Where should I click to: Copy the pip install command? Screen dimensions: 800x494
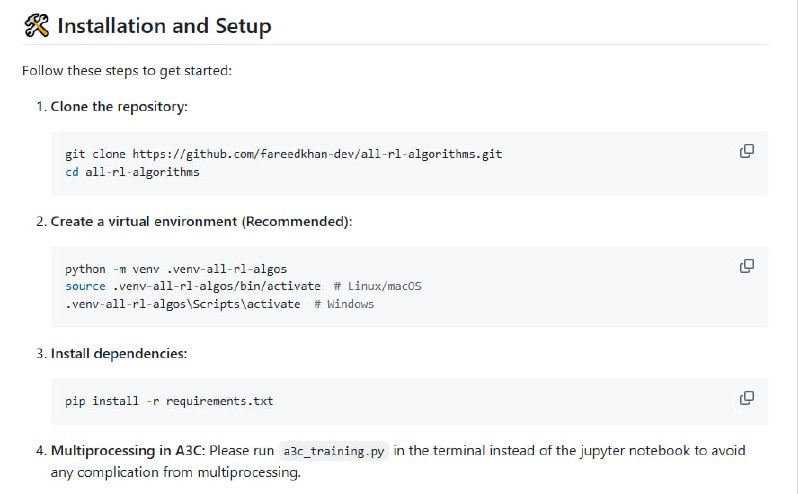[x=746, y=398]
